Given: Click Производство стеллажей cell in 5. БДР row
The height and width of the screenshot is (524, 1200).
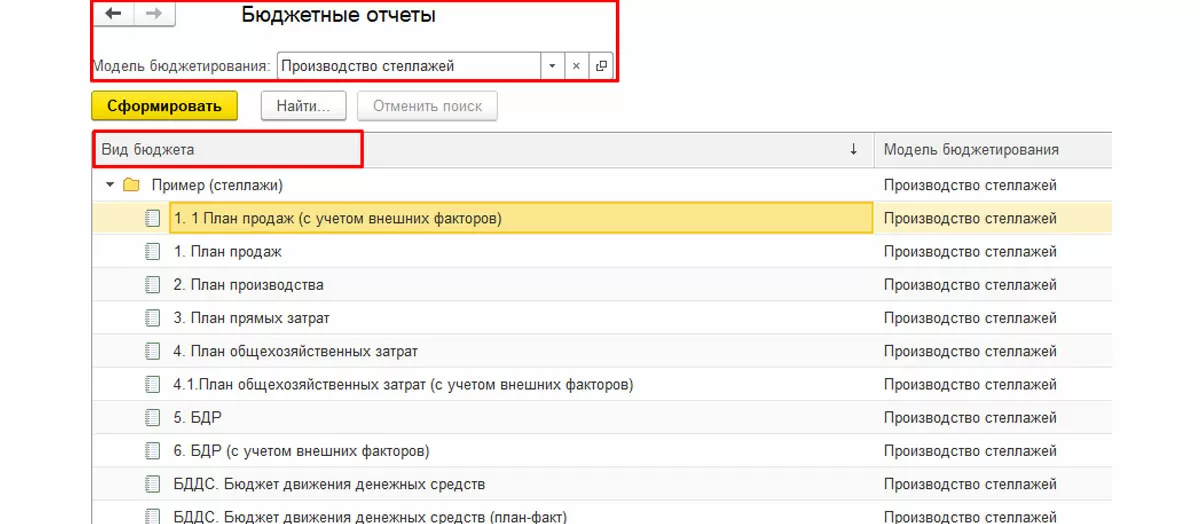Looking at the screenshot, I should [x=993, y=417].
